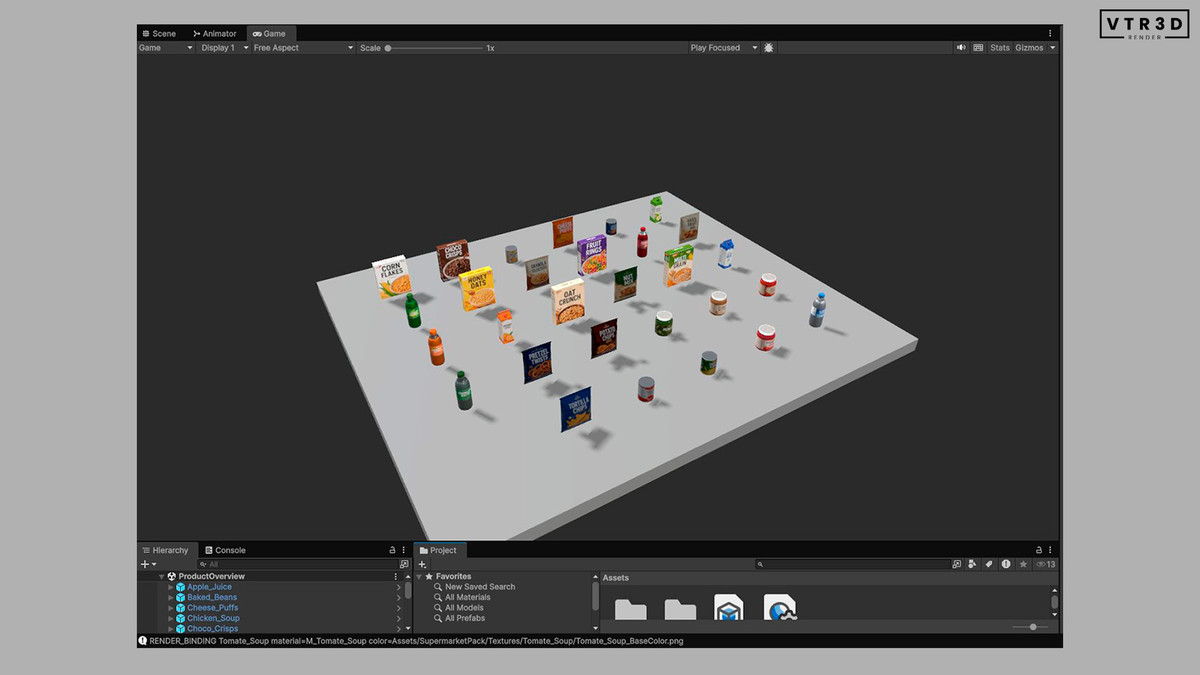
Task: Click Search by Type icon in Project
Action: [972, 564]
